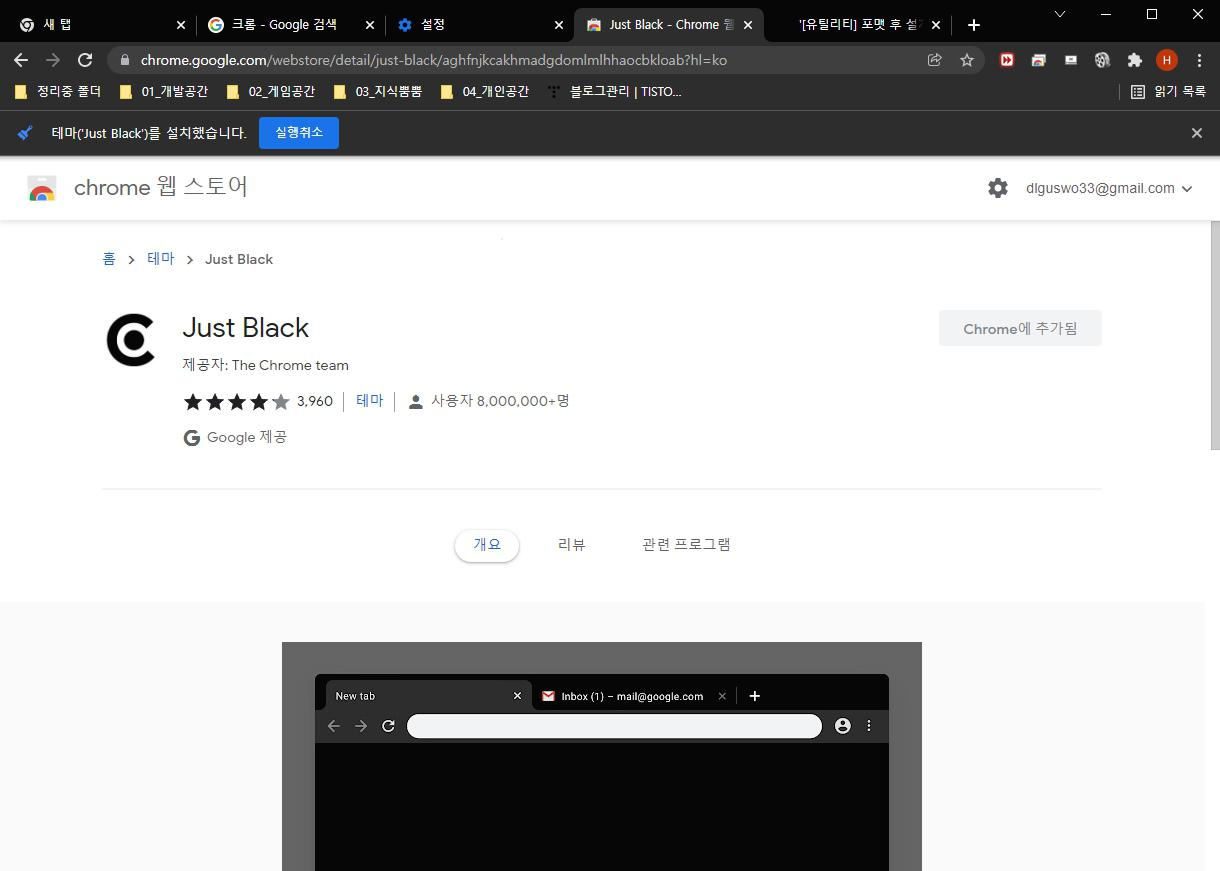Screen dimensions: 1220x871
Task: Select the 개요 tab
Action: point(487,545)
